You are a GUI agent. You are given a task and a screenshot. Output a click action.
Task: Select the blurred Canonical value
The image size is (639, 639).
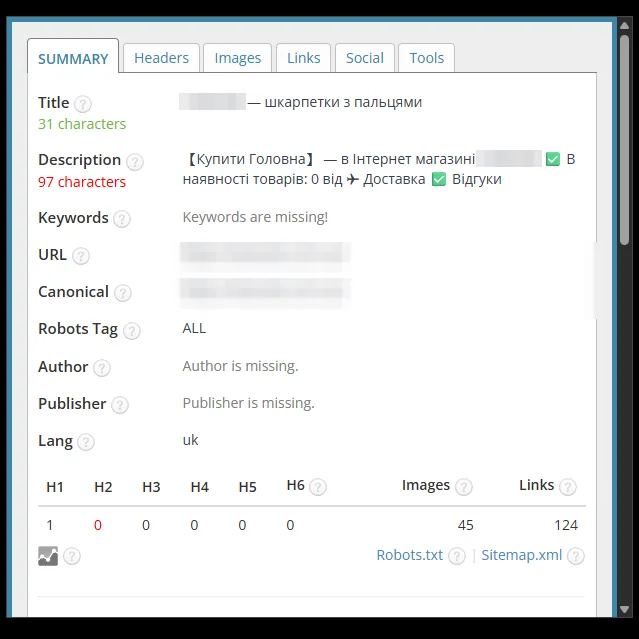pyautogui.click(x=266, y=292)
